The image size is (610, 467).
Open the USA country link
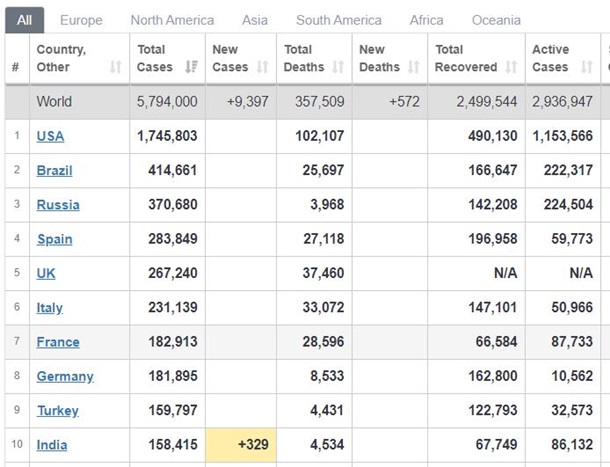(x=50, y=136)
